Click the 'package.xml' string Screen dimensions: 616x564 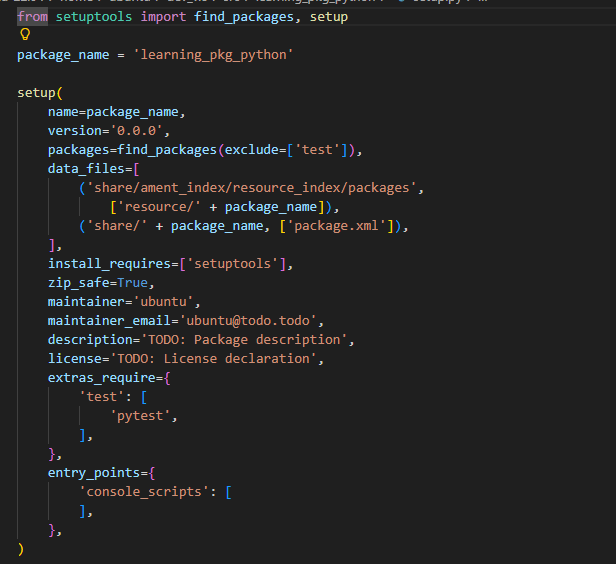point(336,226)
